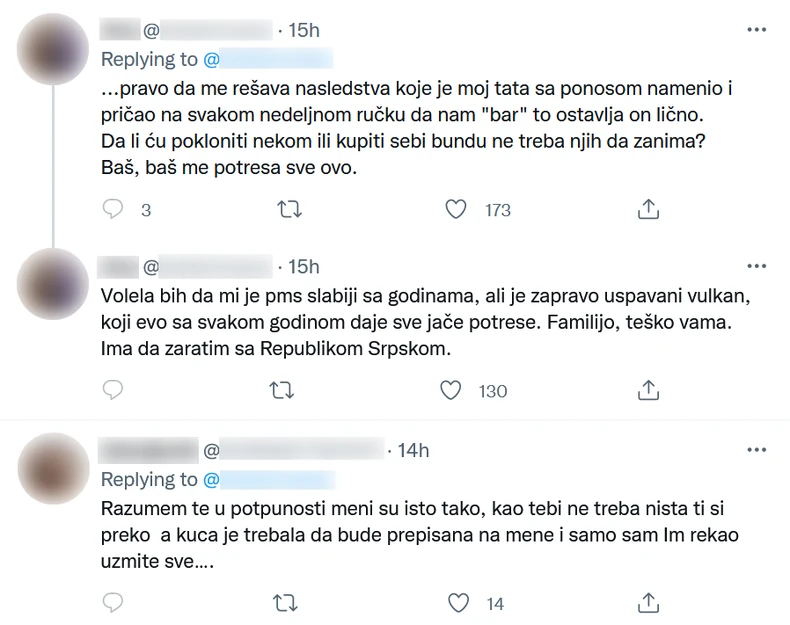This screenshot has height=625, width=790.
Task: Reply to the Razumem te tweet
Action: 113,603
